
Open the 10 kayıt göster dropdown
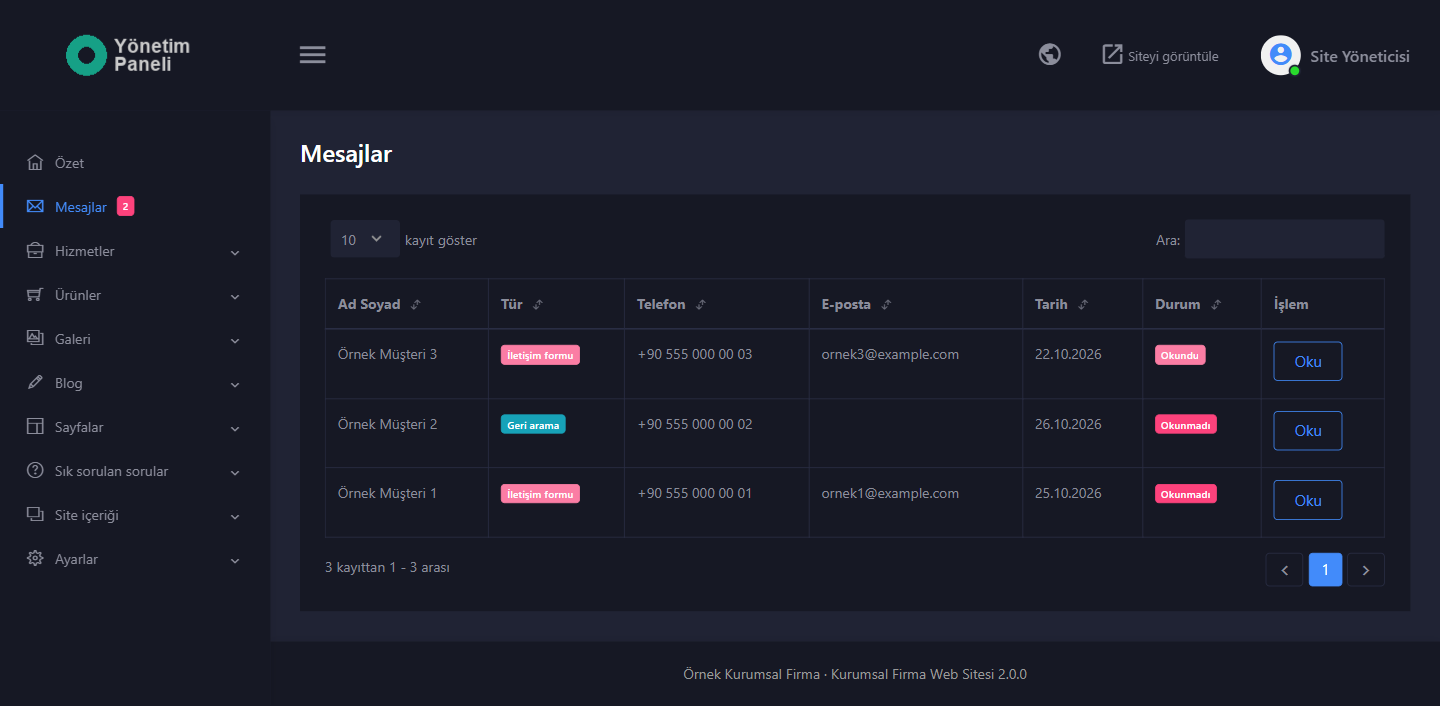point(365,239)
